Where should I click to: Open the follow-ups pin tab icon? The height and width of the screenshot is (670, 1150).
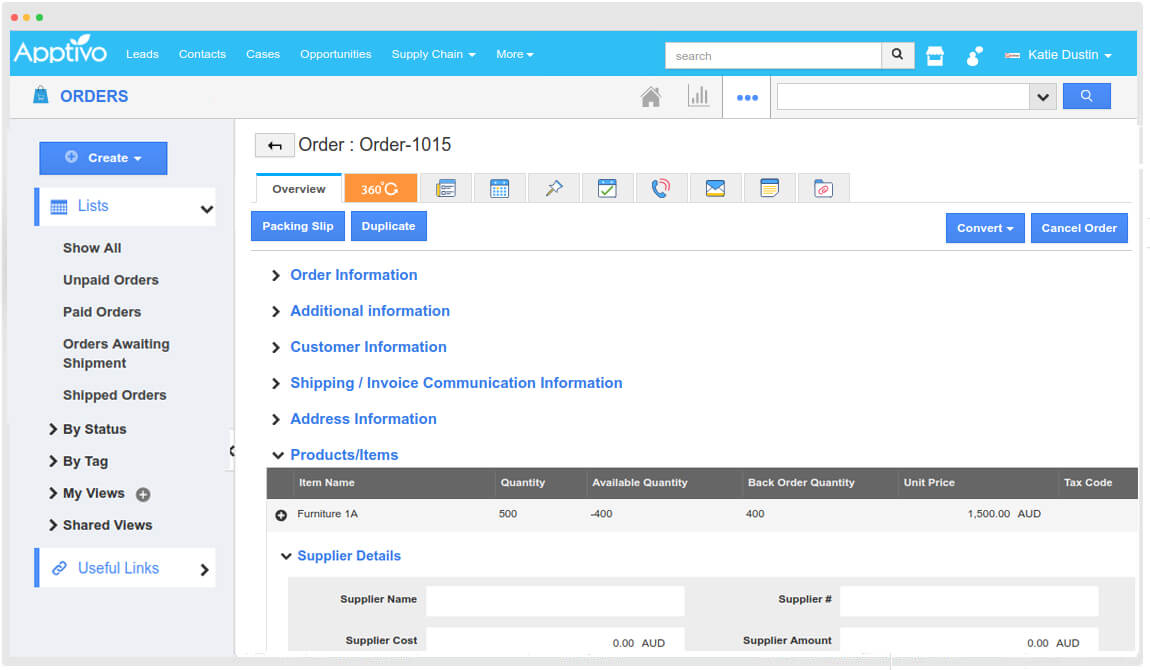553,188
